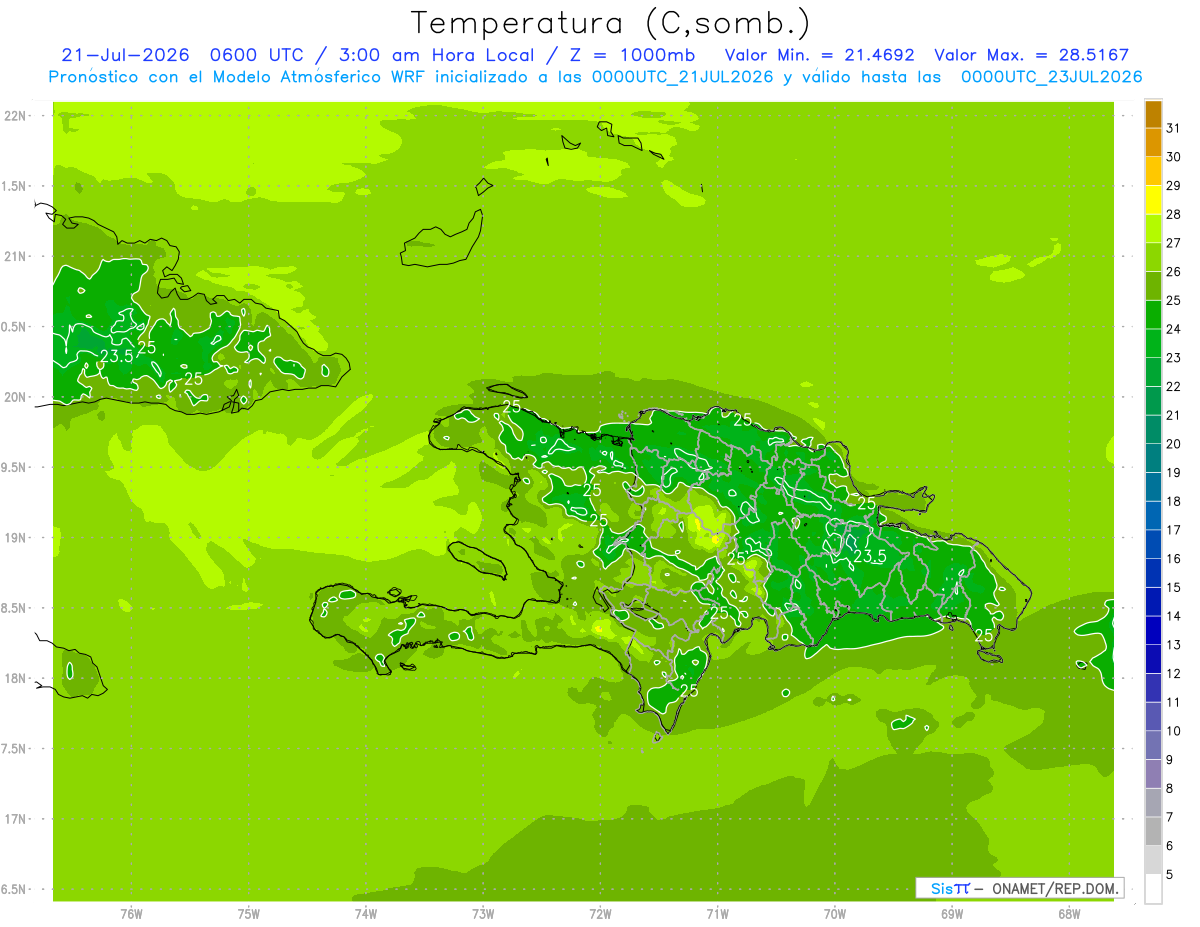
Task: Click the 0000UTC_23JUL2026 validity end time
Action: pos(1051,76)
